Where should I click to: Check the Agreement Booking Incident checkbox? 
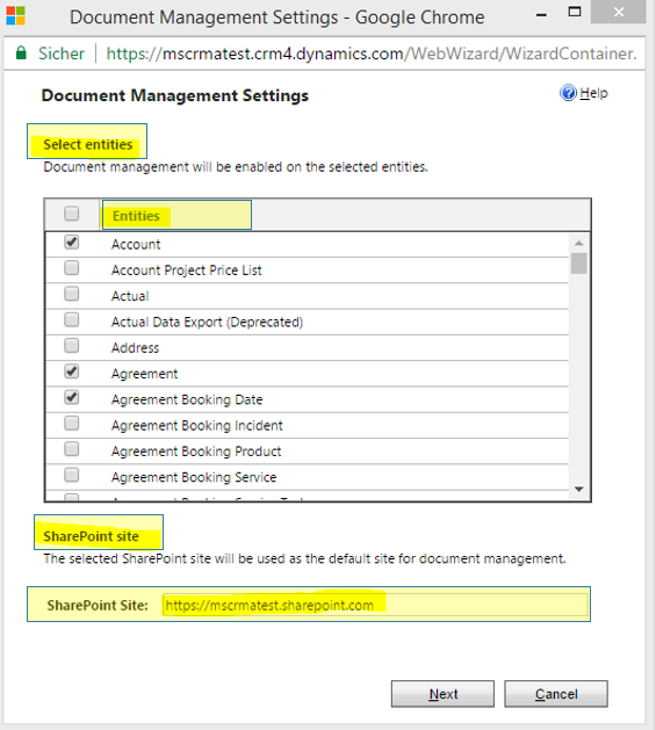(72, 423)
